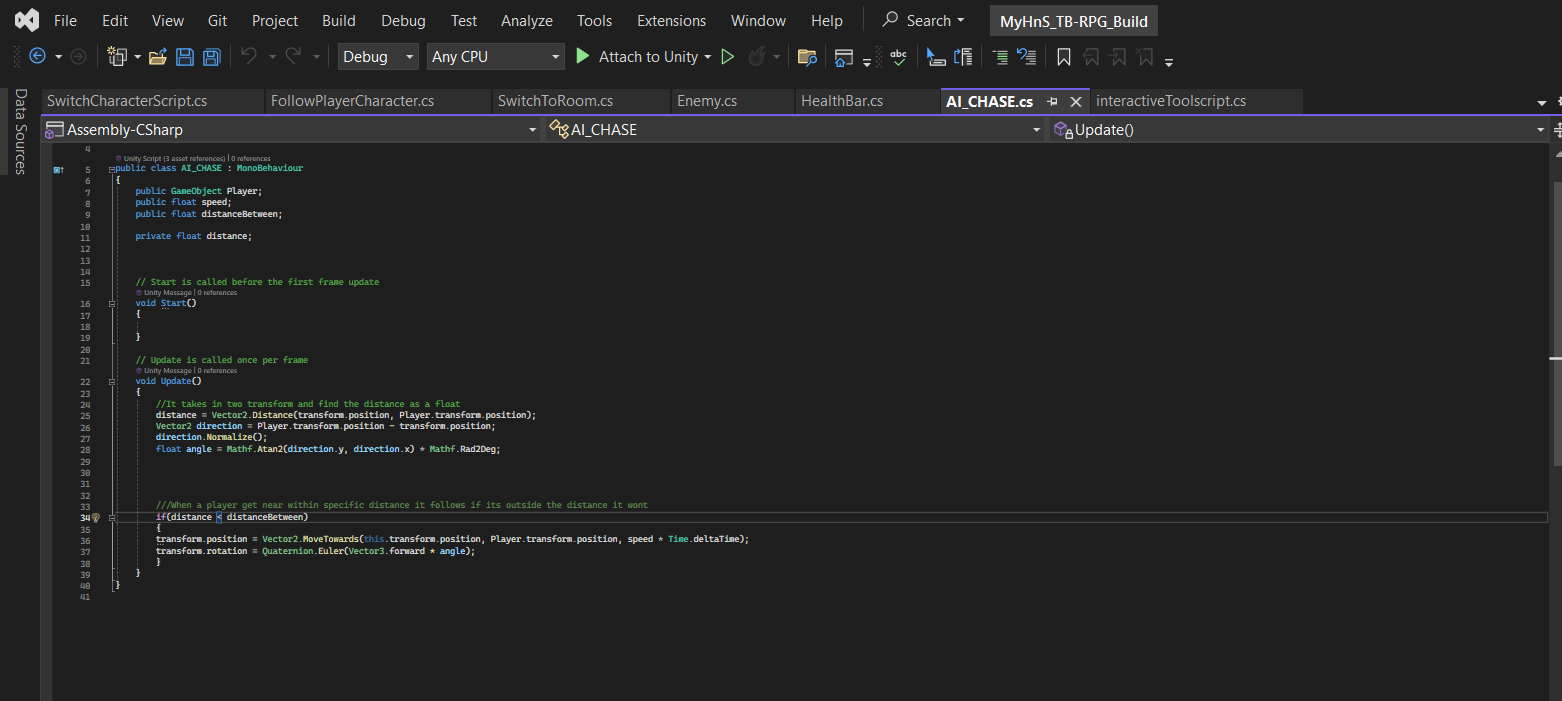Click the Redo arrow icon
The width and height of the screenshot is (1562, 701).
(294, 57)
